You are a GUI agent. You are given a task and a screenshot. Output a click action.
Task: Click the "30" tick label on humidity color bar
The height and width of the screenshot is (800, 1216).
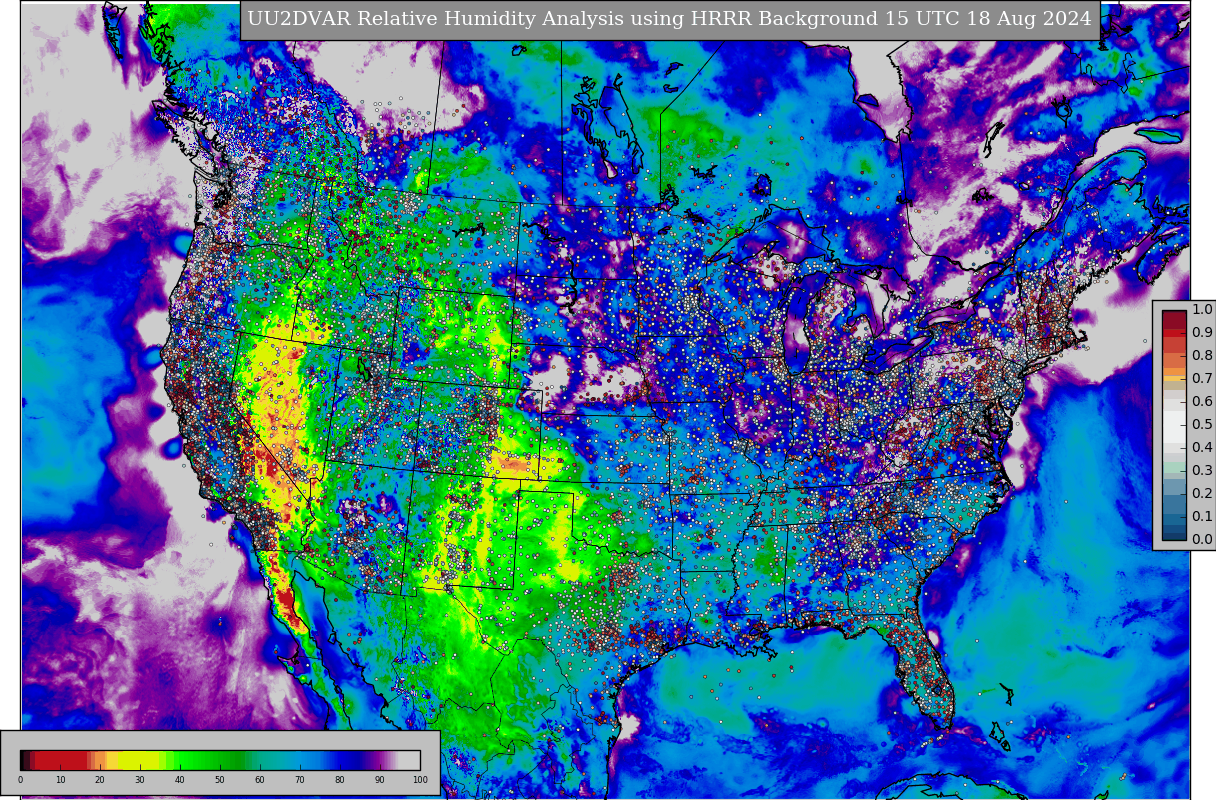click(140, 780)
